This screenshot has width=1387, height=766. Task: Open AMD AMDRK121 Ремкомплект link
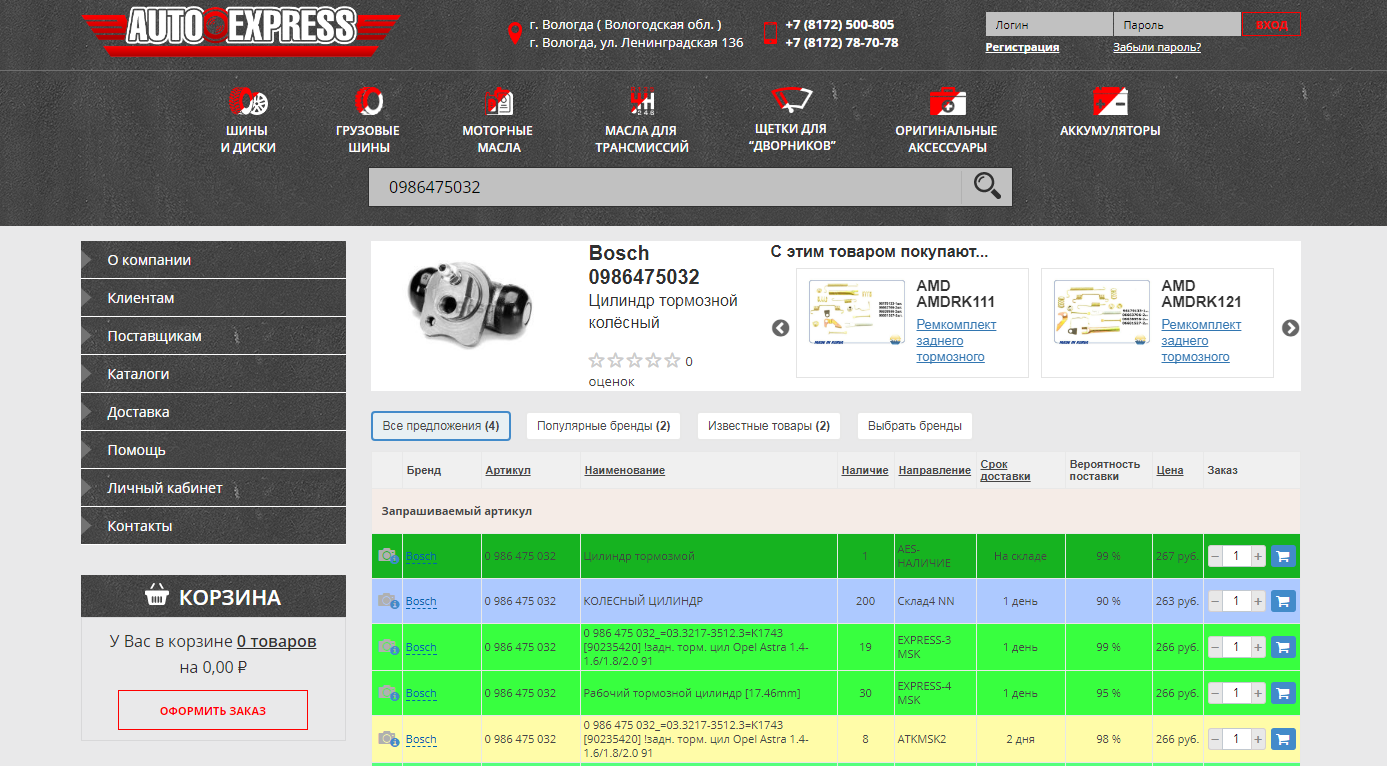tap(1201, 340)
